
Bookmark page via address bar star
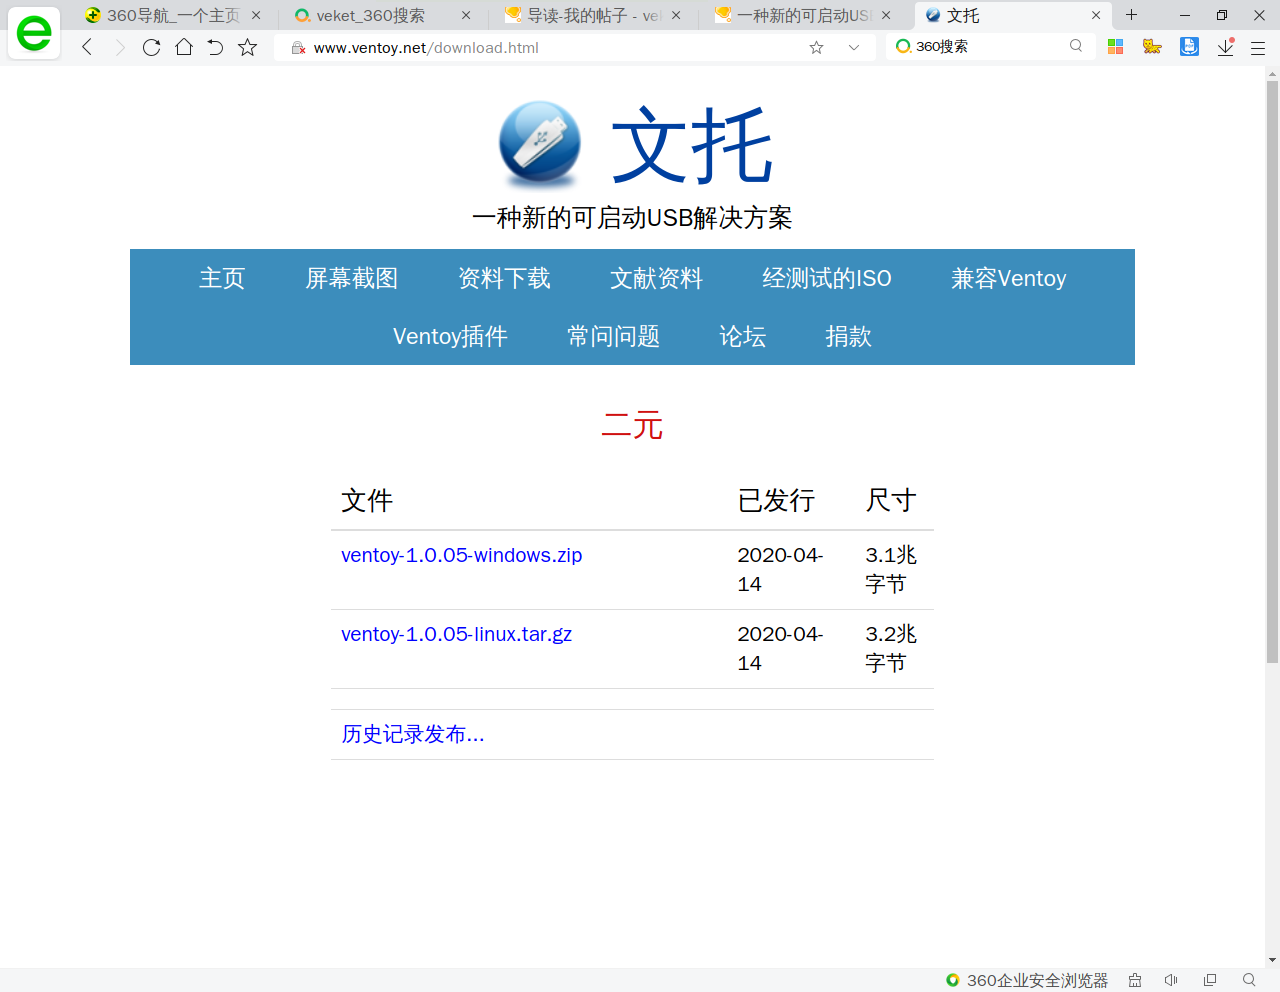[x=816, y=47]
